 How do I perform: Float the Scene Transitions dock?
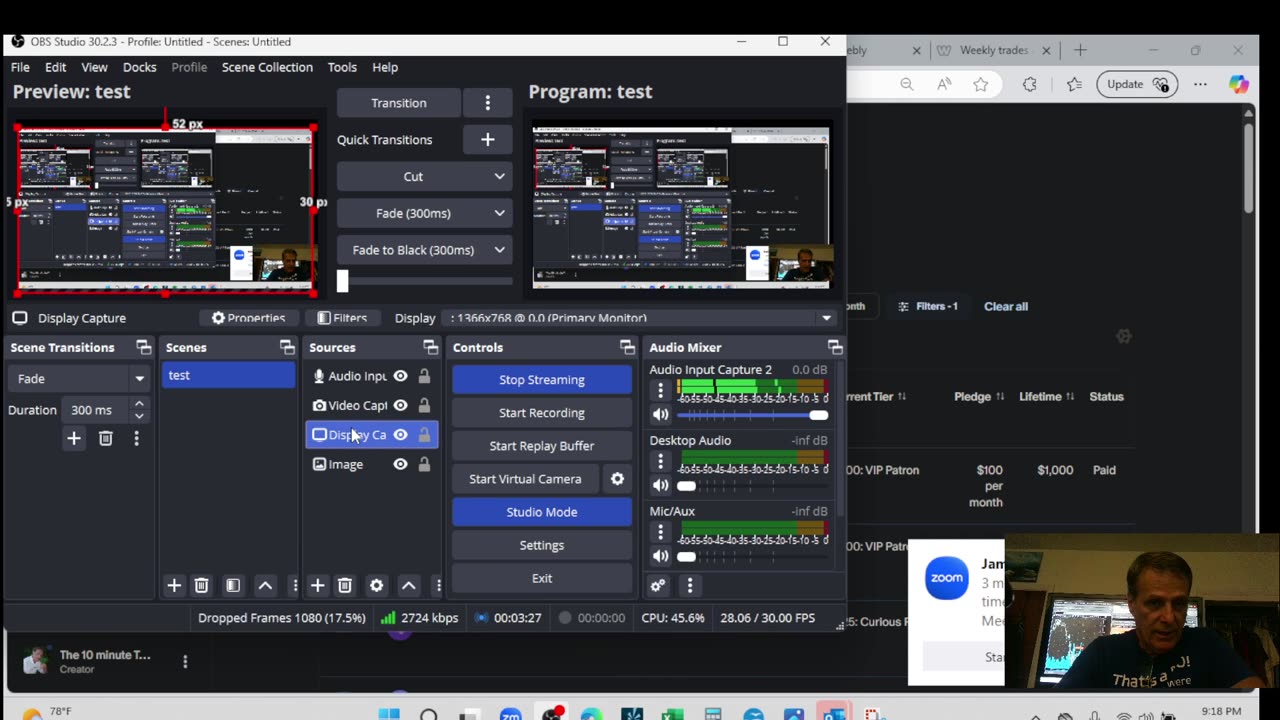click(144, 347)
